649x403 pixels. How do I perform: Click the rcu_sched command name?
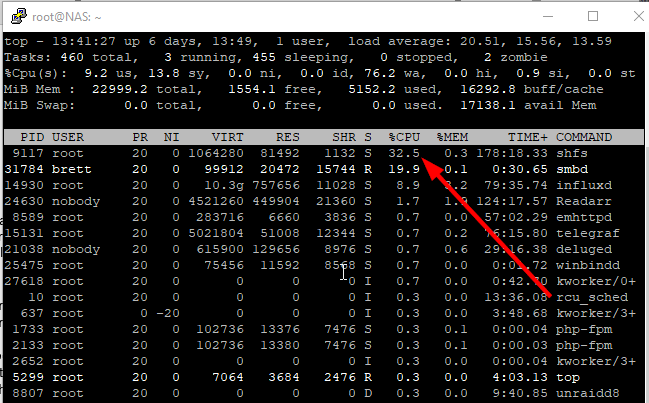pos(592,297)
